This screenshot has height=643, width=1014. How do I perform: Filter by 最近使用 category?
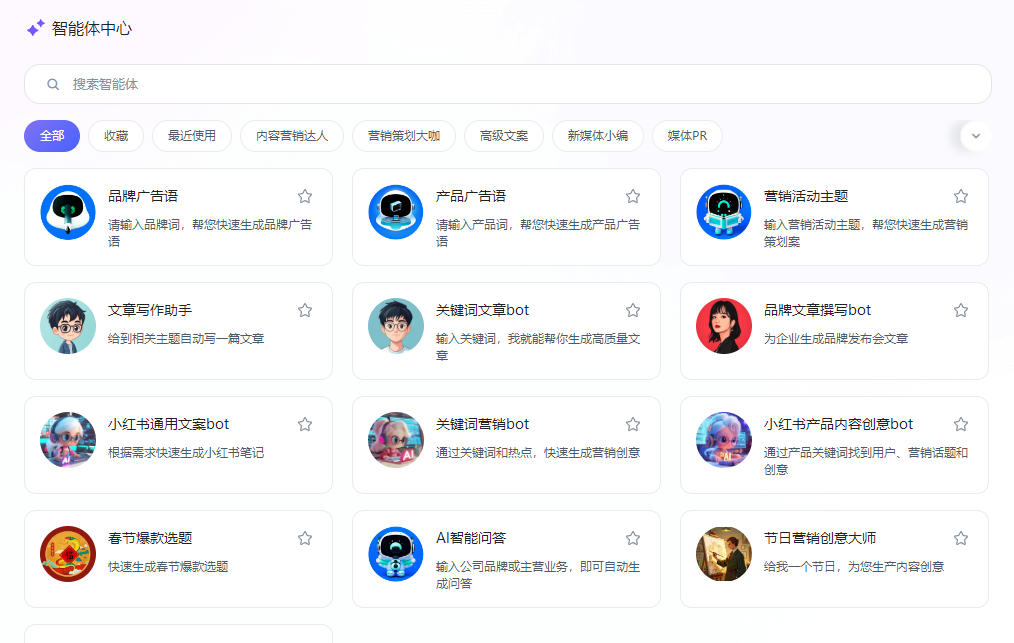[192, 136]
